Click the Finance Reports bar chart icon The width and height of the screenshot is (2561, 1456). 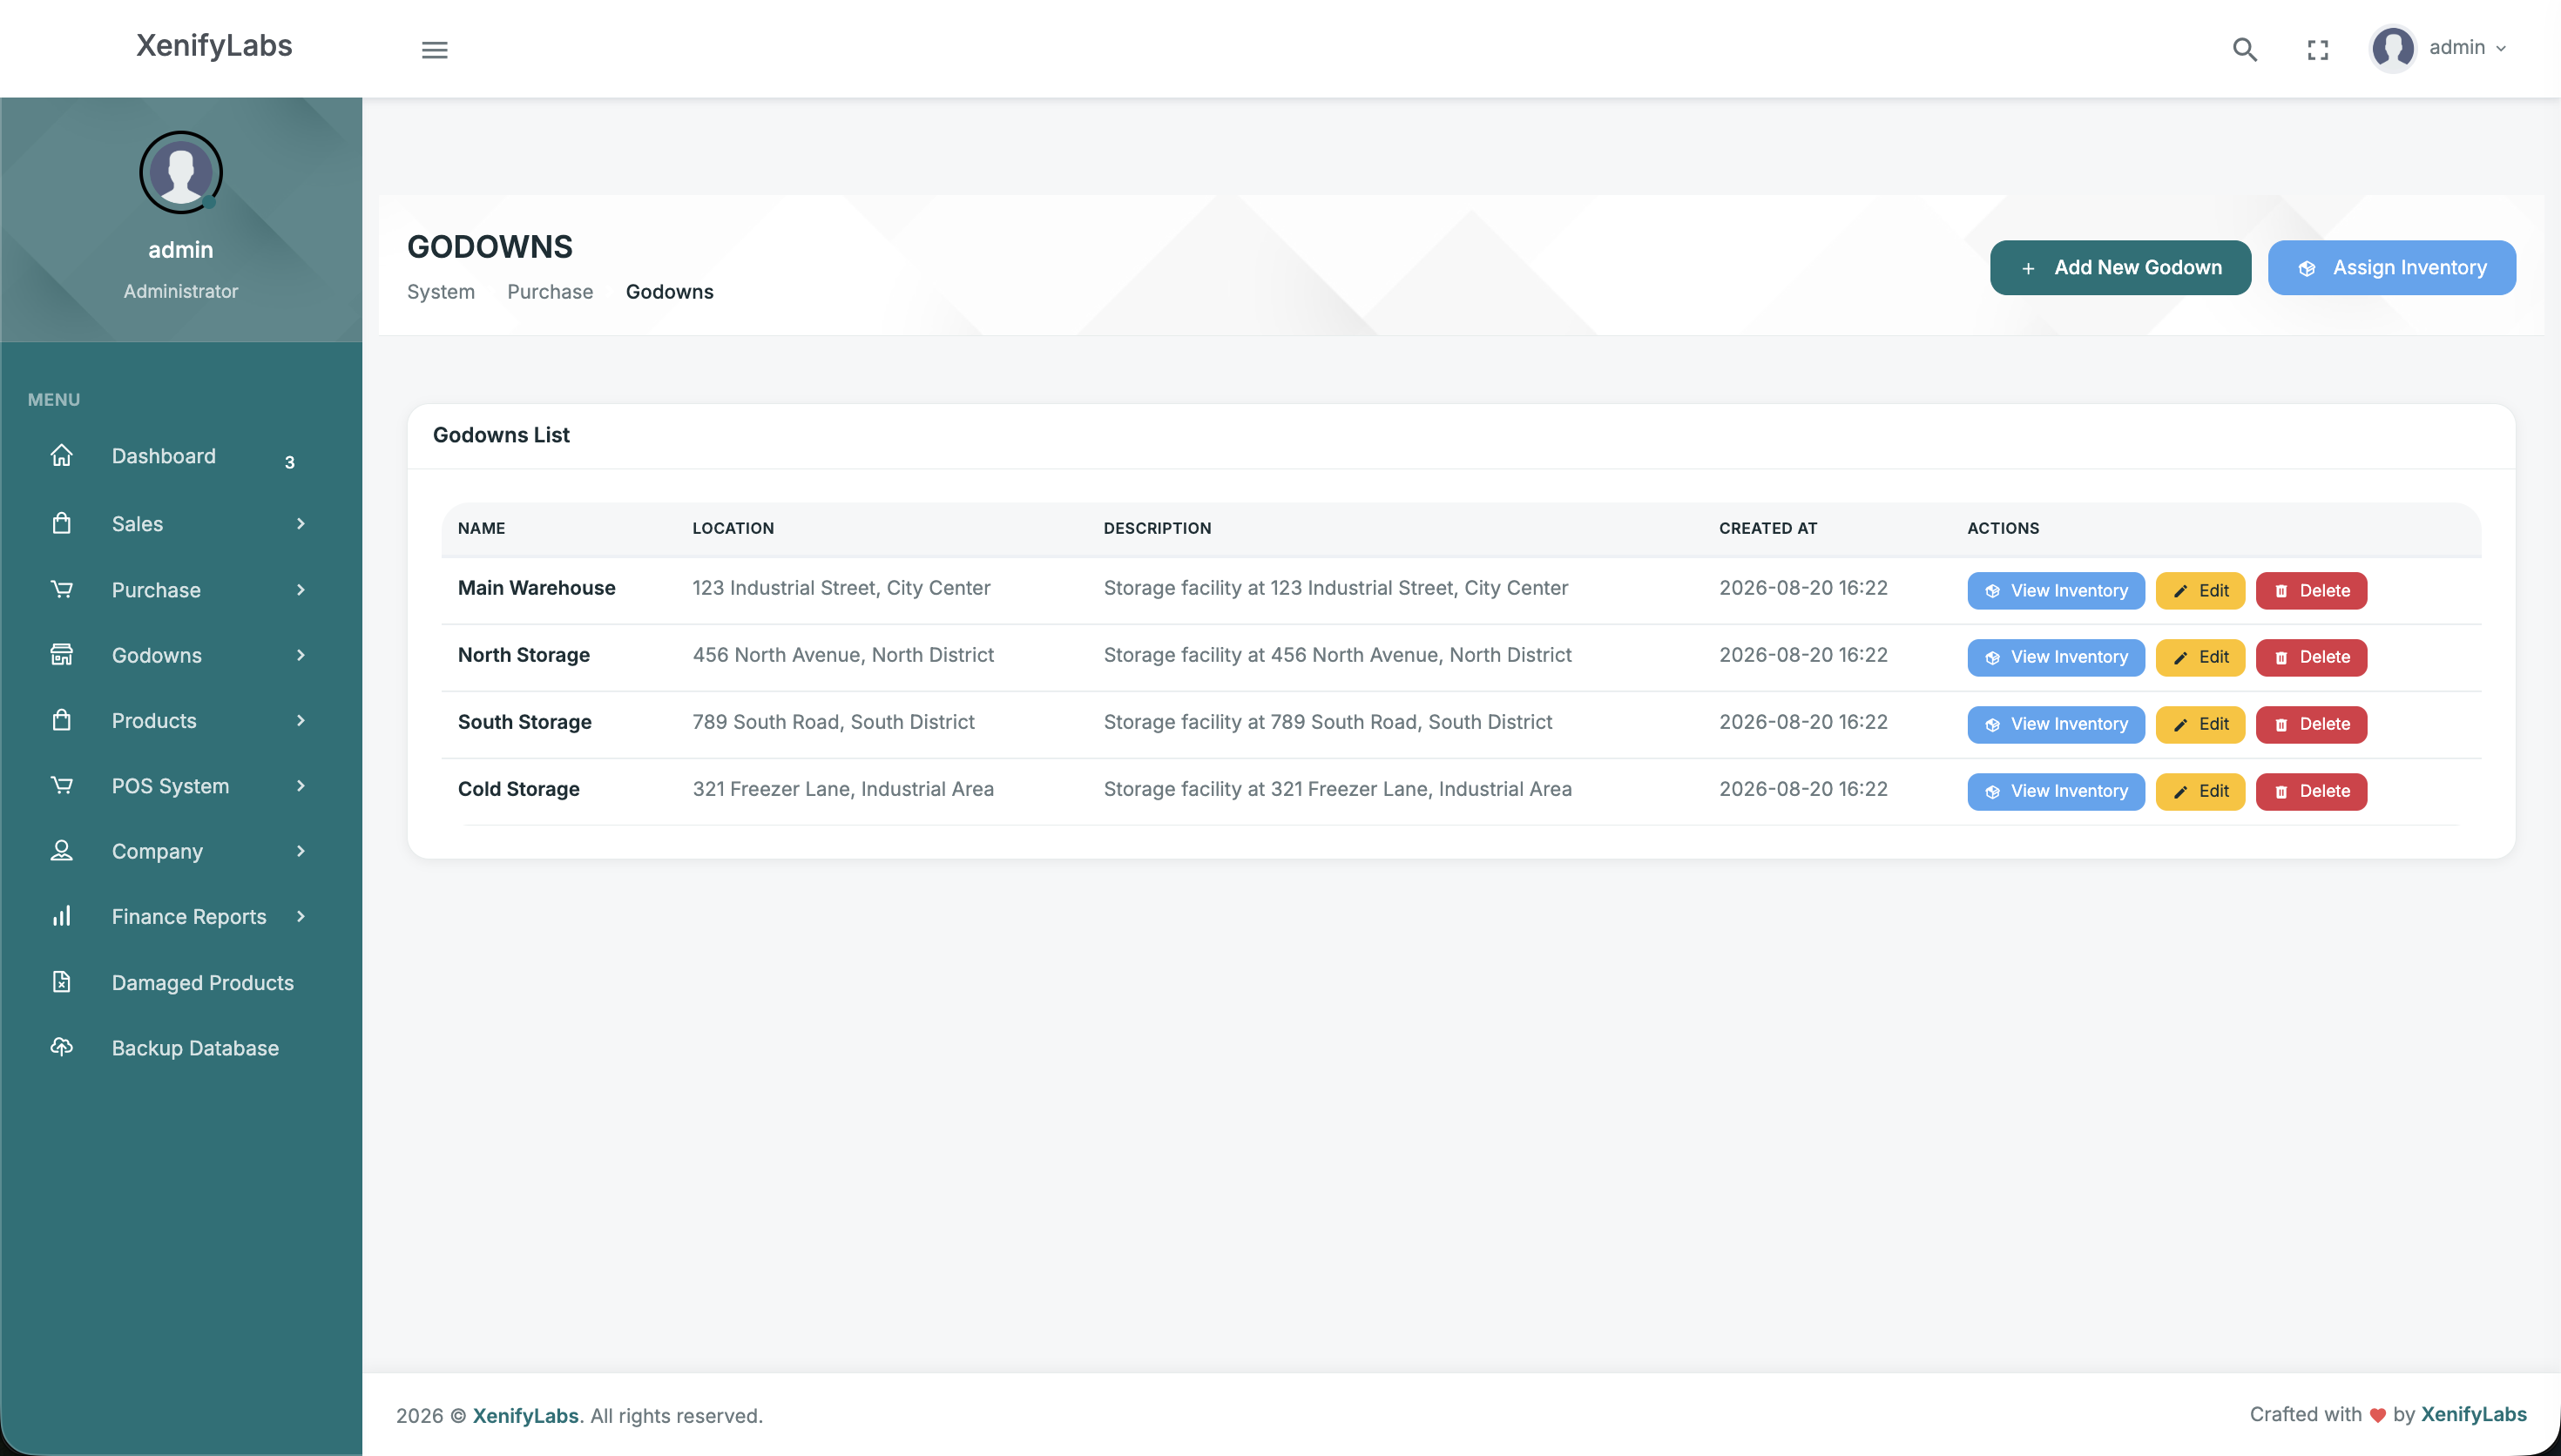62,916
